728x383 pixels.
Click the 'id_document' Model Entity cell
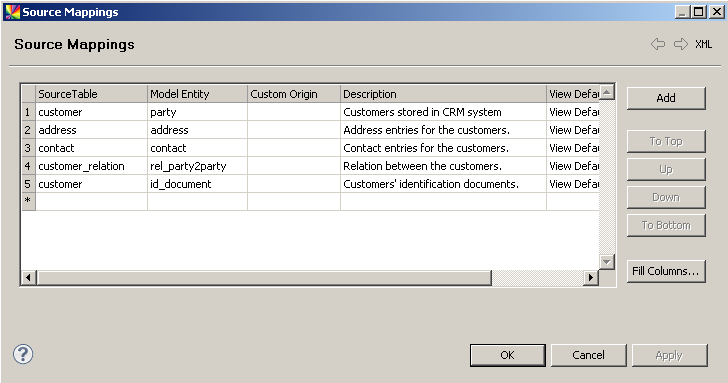[197, 184]
